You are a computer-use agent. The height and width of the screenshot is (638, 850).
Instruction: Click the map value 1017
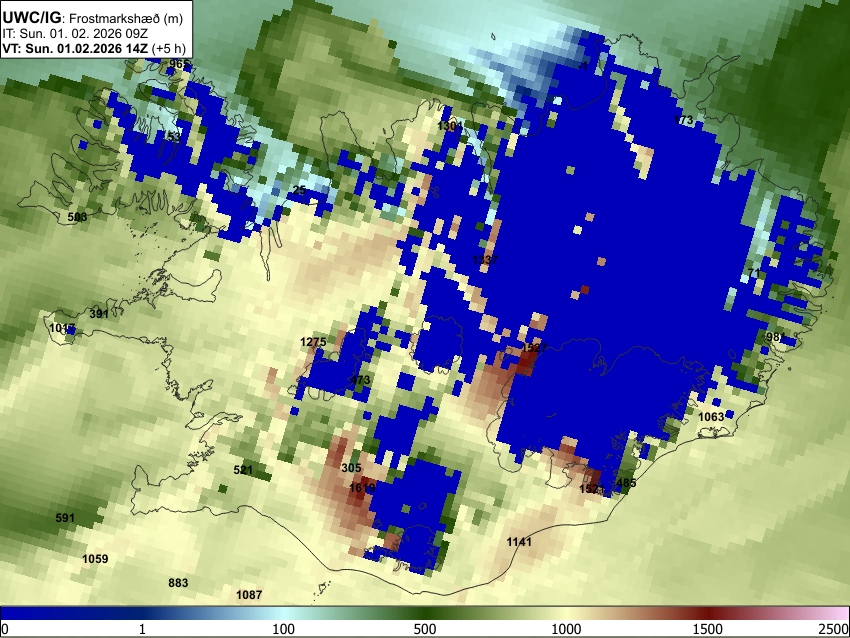pos(62,328)
